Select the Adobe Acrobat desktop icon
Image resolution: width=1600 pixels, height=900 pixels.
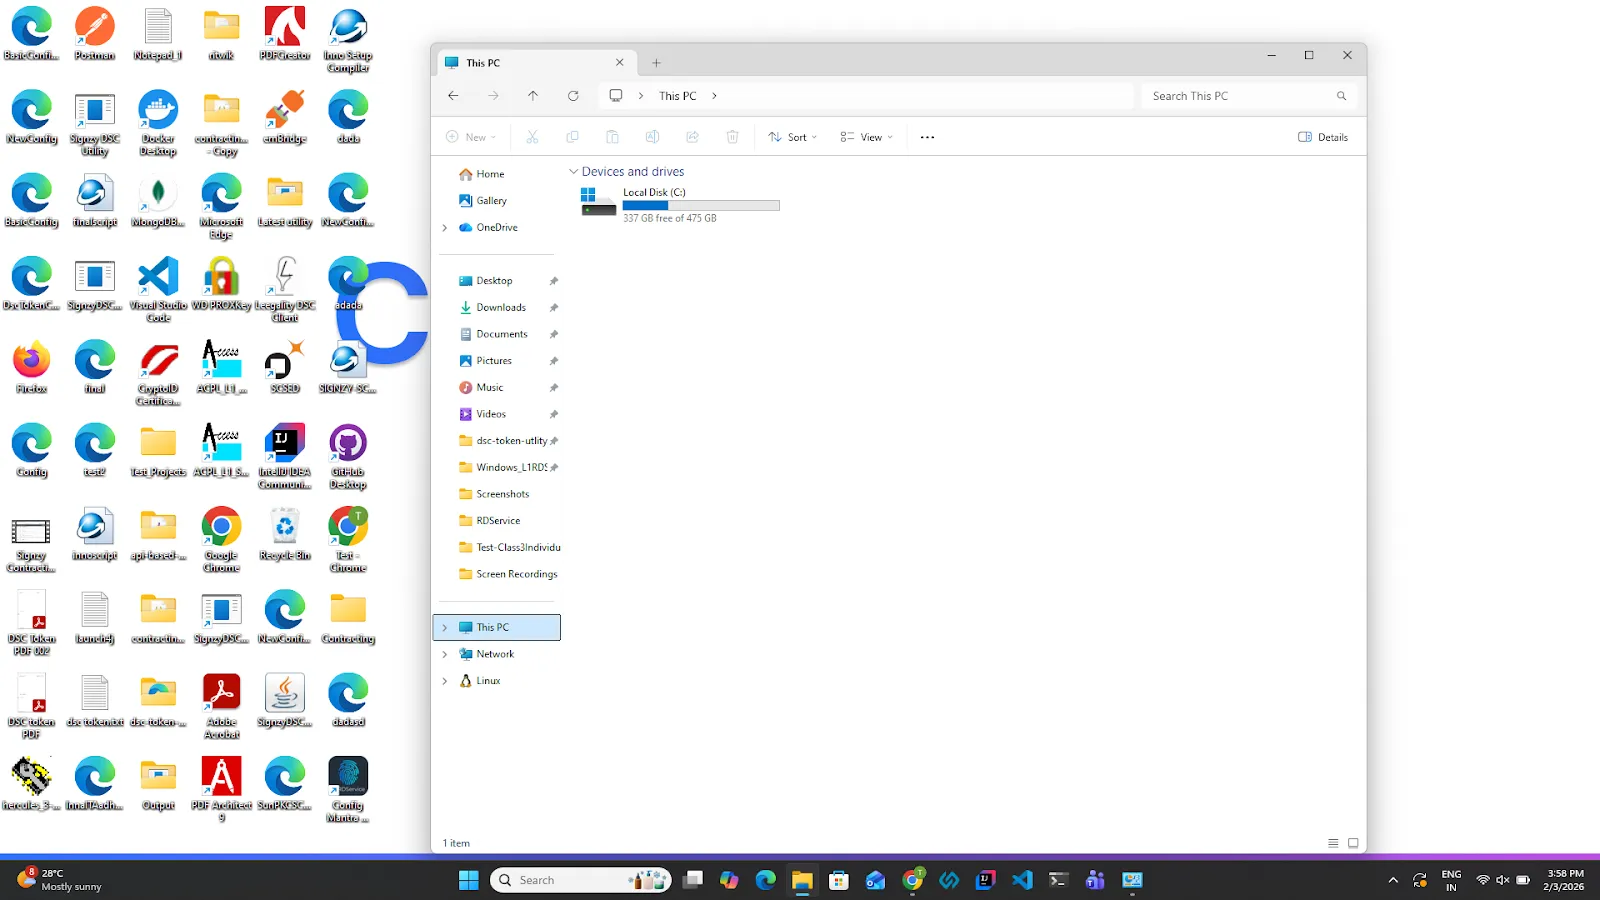[x=221, y=707]
